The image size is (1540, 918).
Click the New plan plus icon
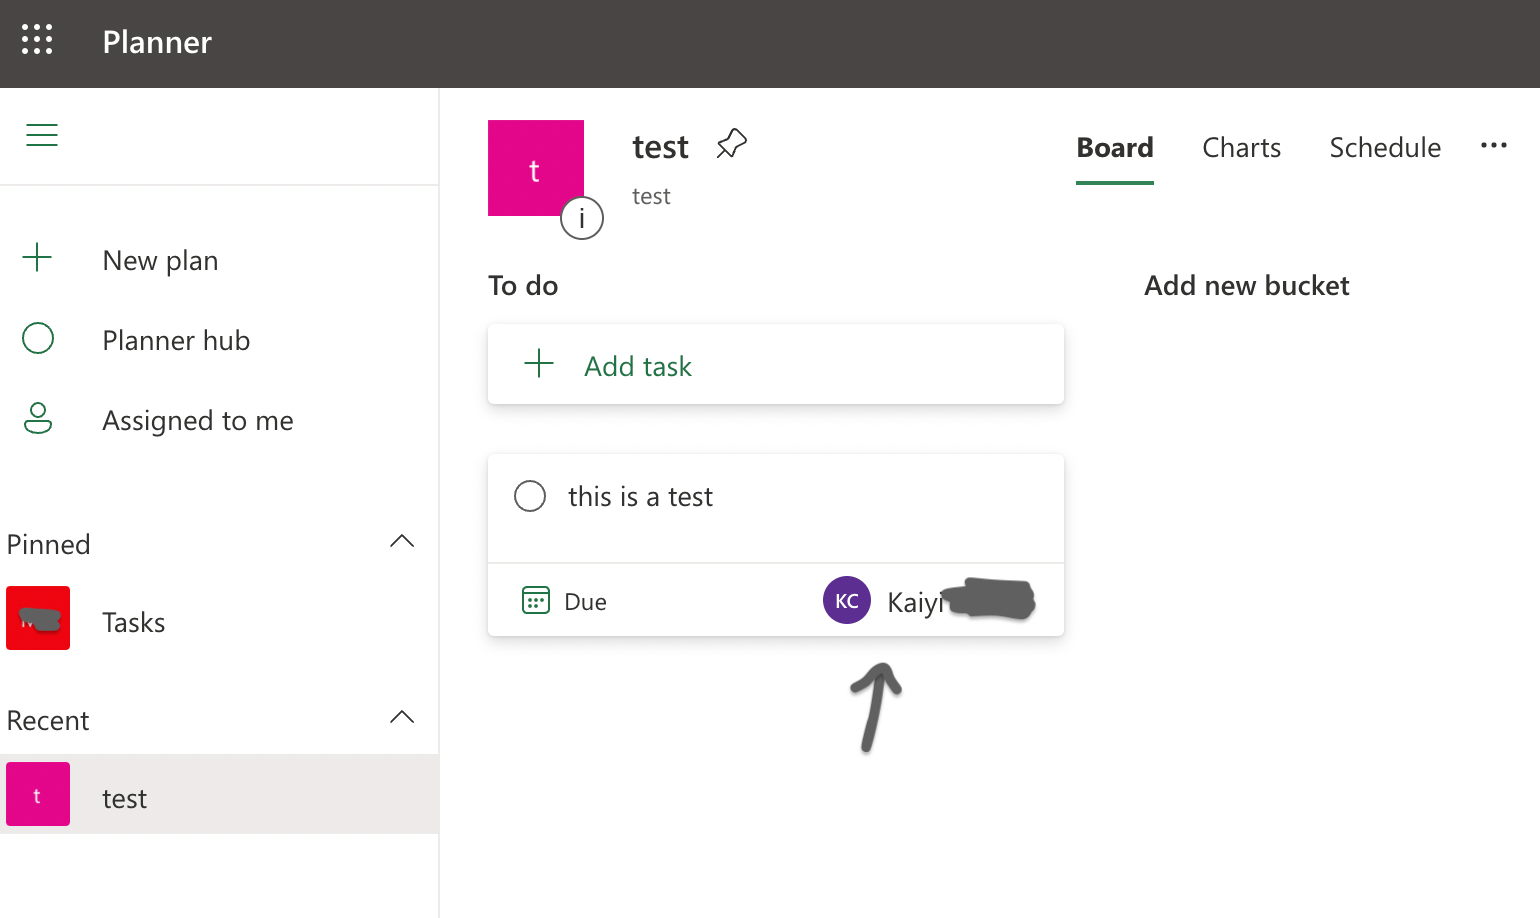pos(37,257)
